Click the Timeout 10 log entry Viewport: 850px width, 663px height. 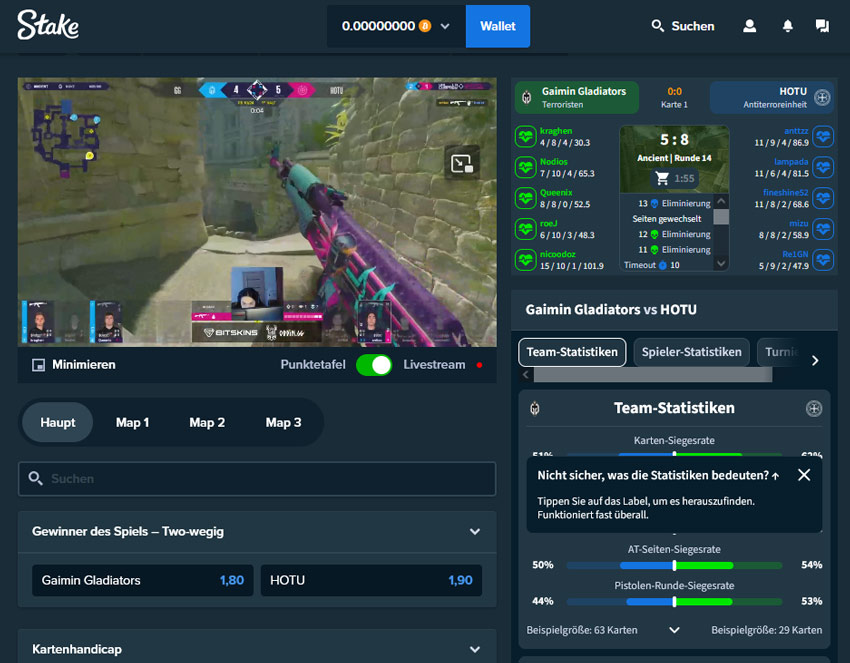652,265
